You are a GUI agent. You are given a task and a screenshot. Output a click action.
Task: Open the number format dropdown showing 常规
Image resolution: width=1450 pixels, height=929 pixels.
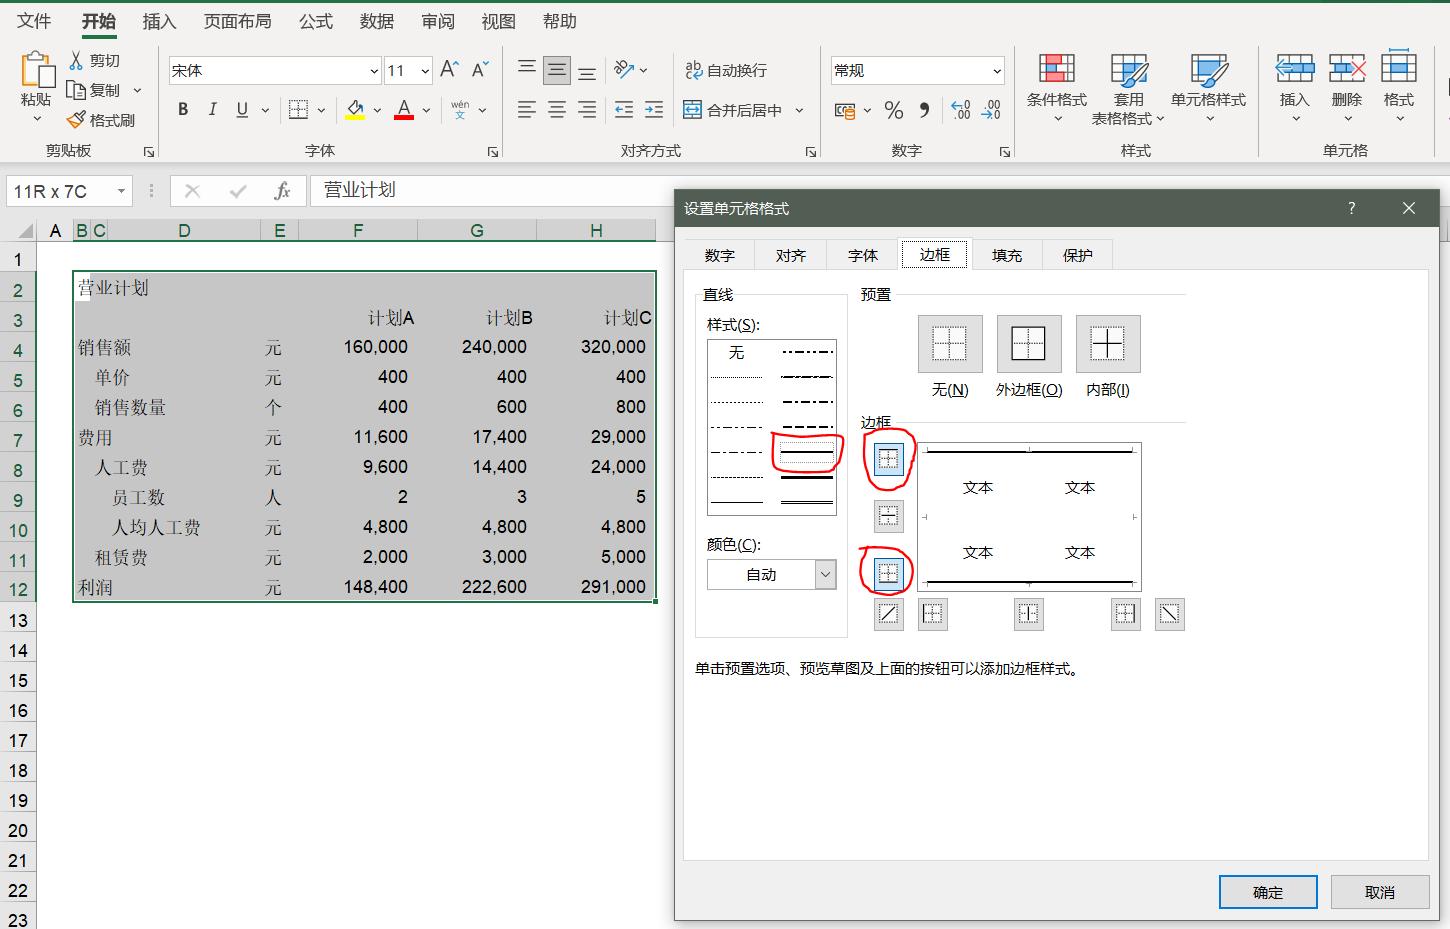click(995, 70)
